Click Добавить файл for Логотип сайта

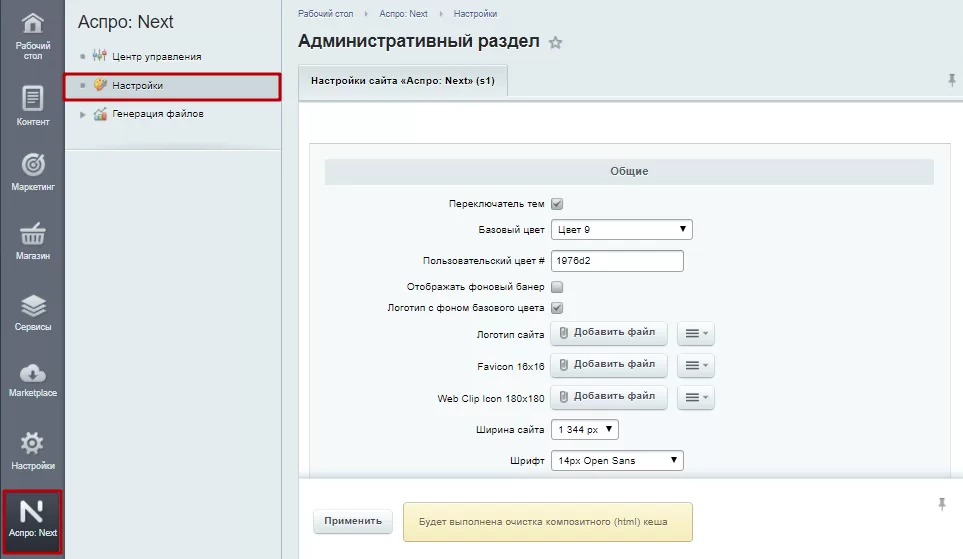[608, 332]
